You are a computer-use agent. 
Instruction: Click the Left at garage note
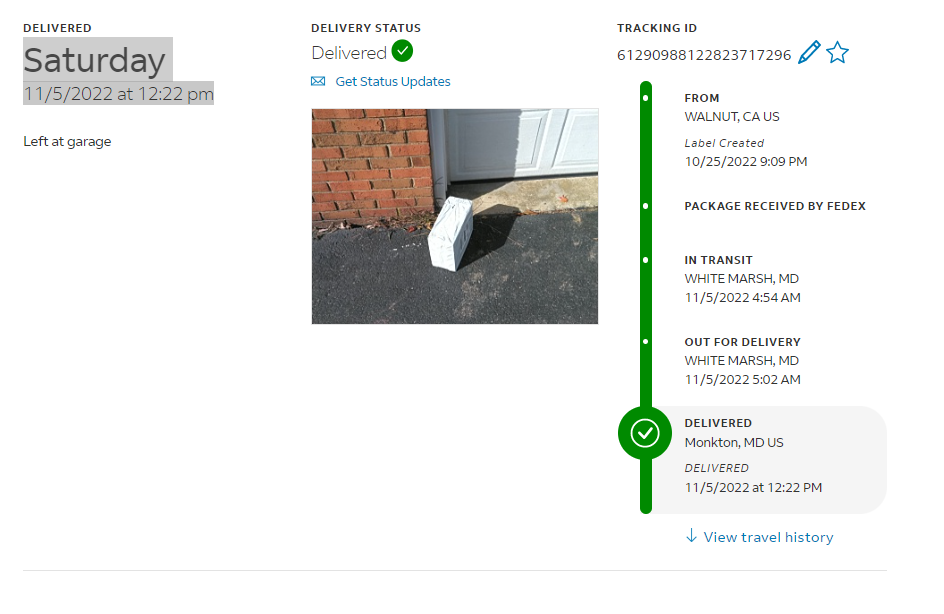point(67,142)
